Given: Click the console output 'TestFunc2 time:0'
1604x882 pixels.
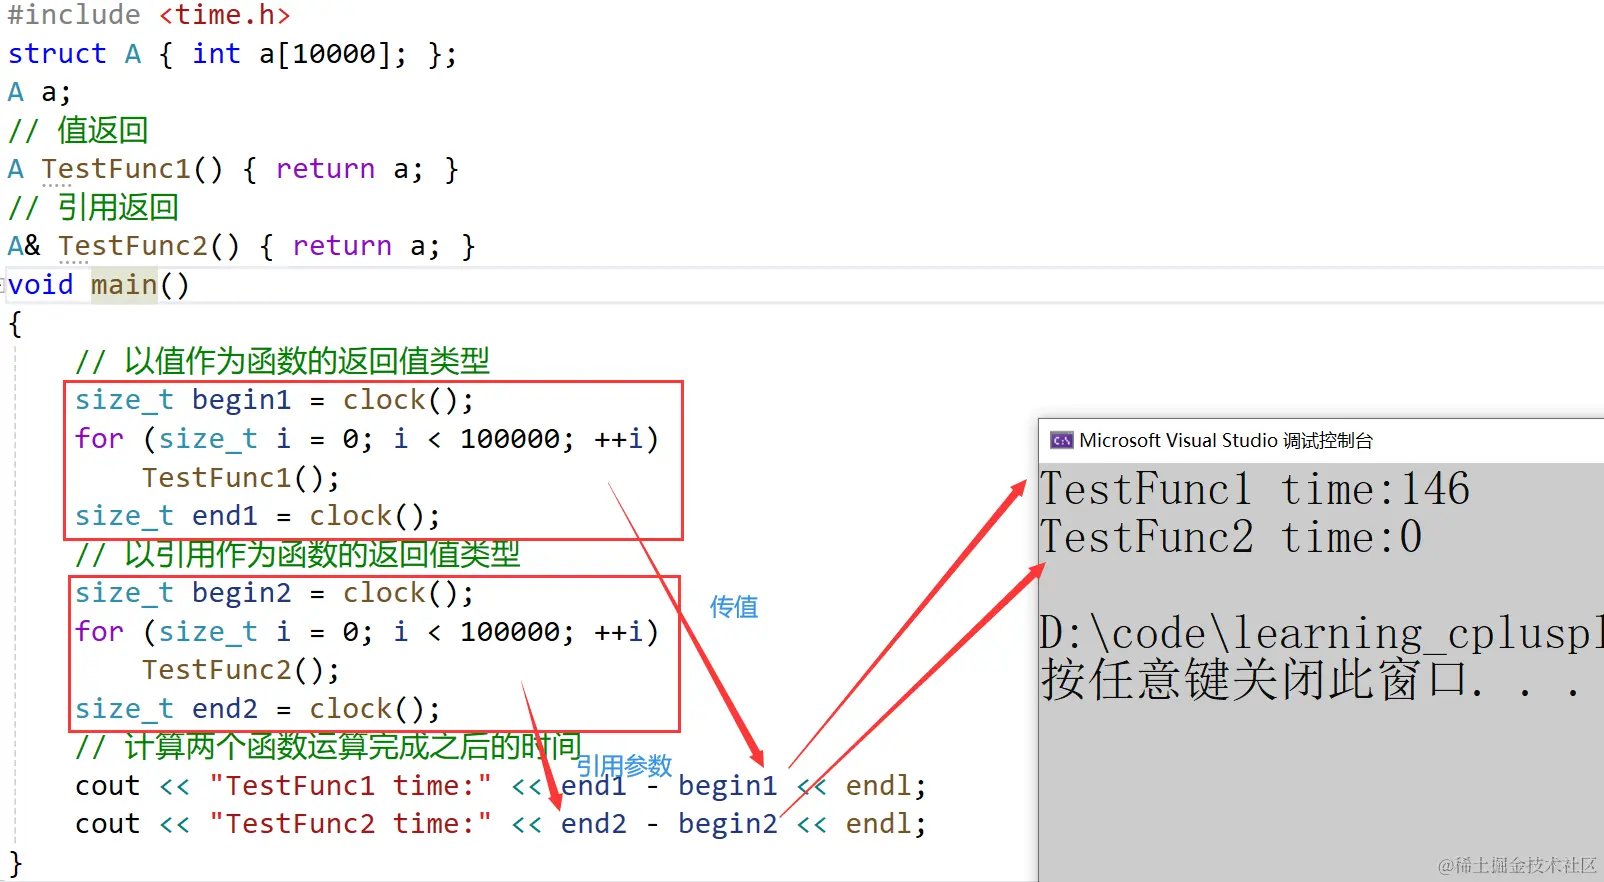Looking at the screenshot, I should point(1231,538).
